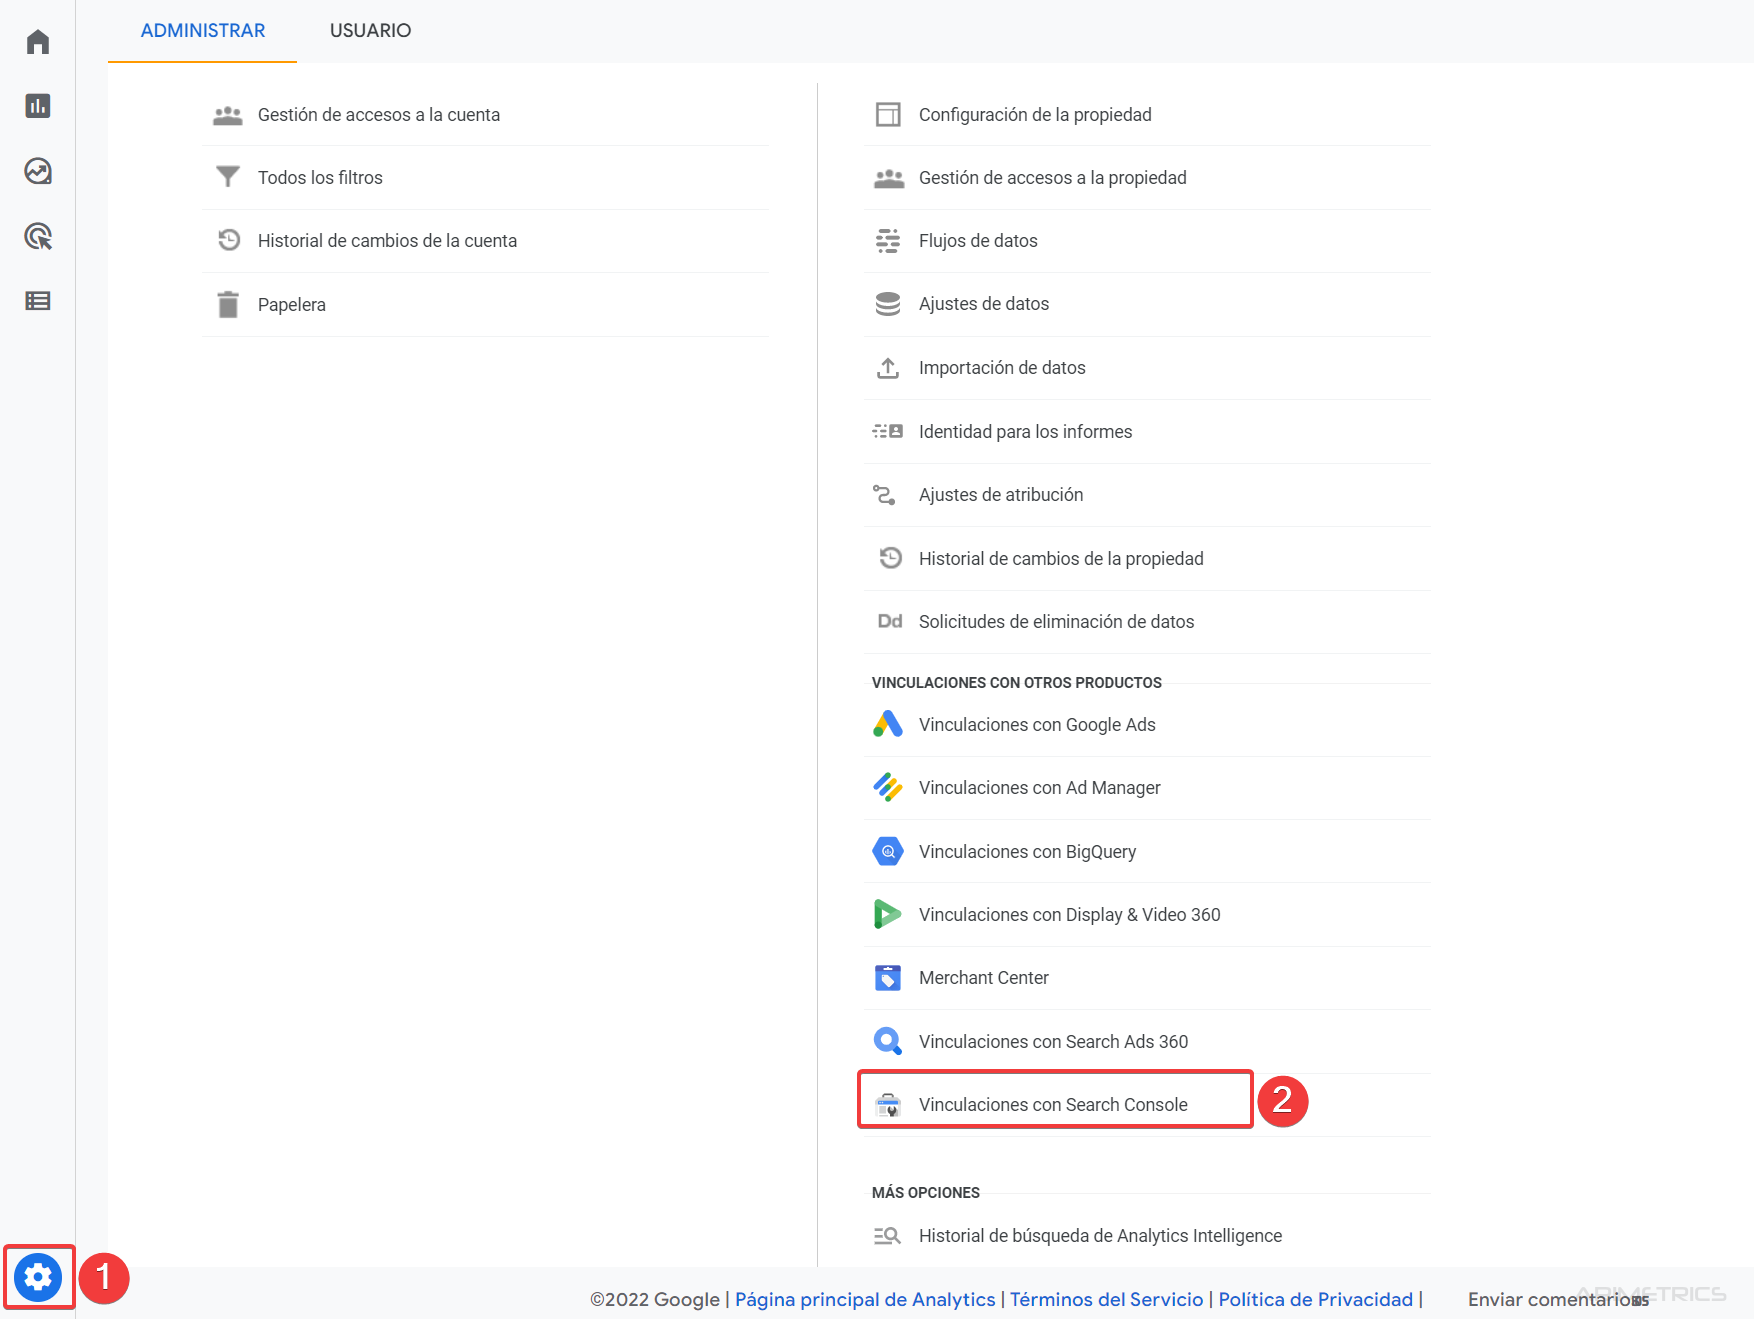This screenshot has height=1319, width=1754.
Task: Click the Search Ads 360 magnifier icon
Action: tap(888, 1041)
